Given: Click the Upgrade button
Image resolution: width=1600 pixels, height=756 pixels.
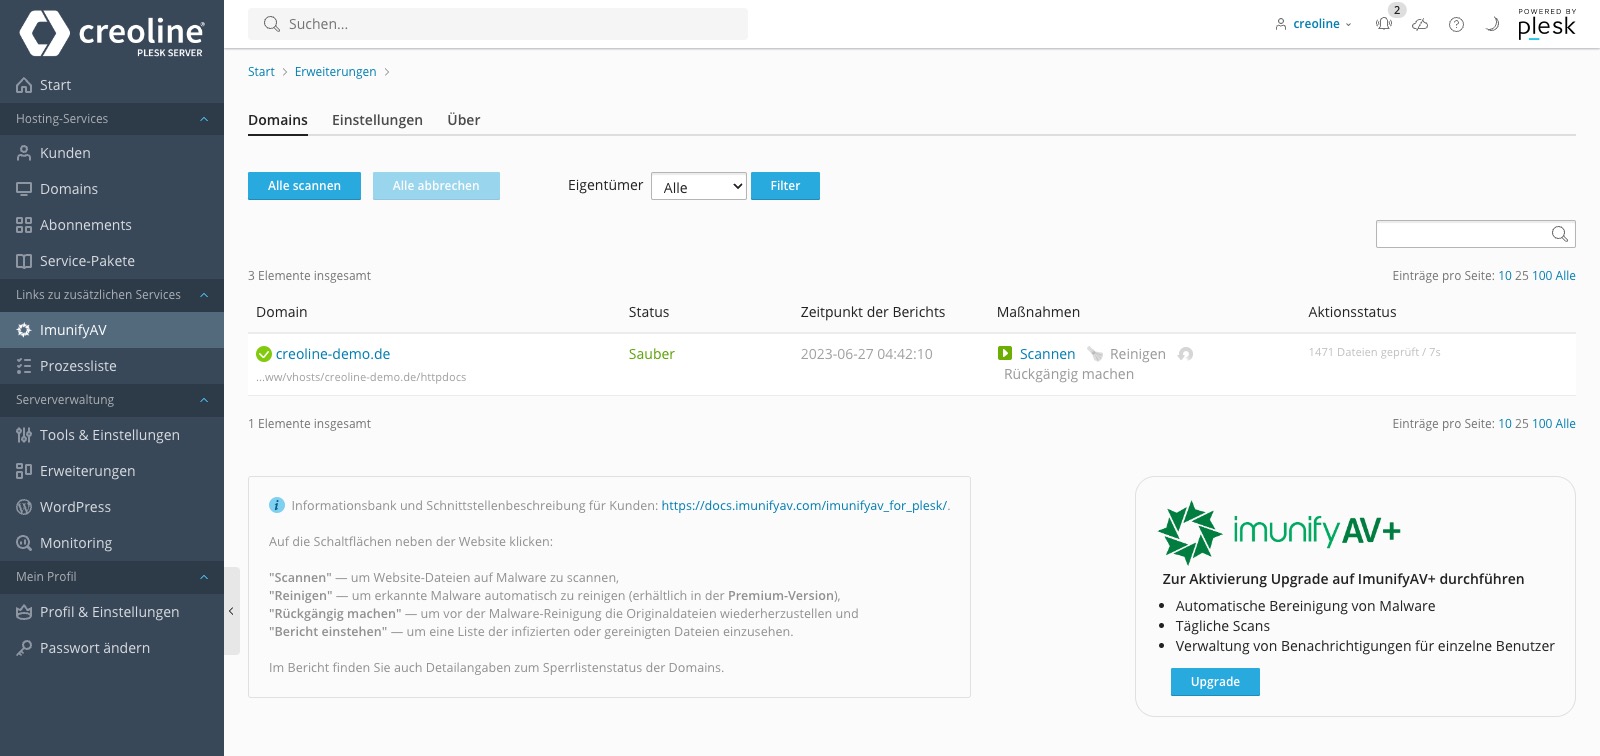Looking at the screenshot, I should coord(1215,682).
